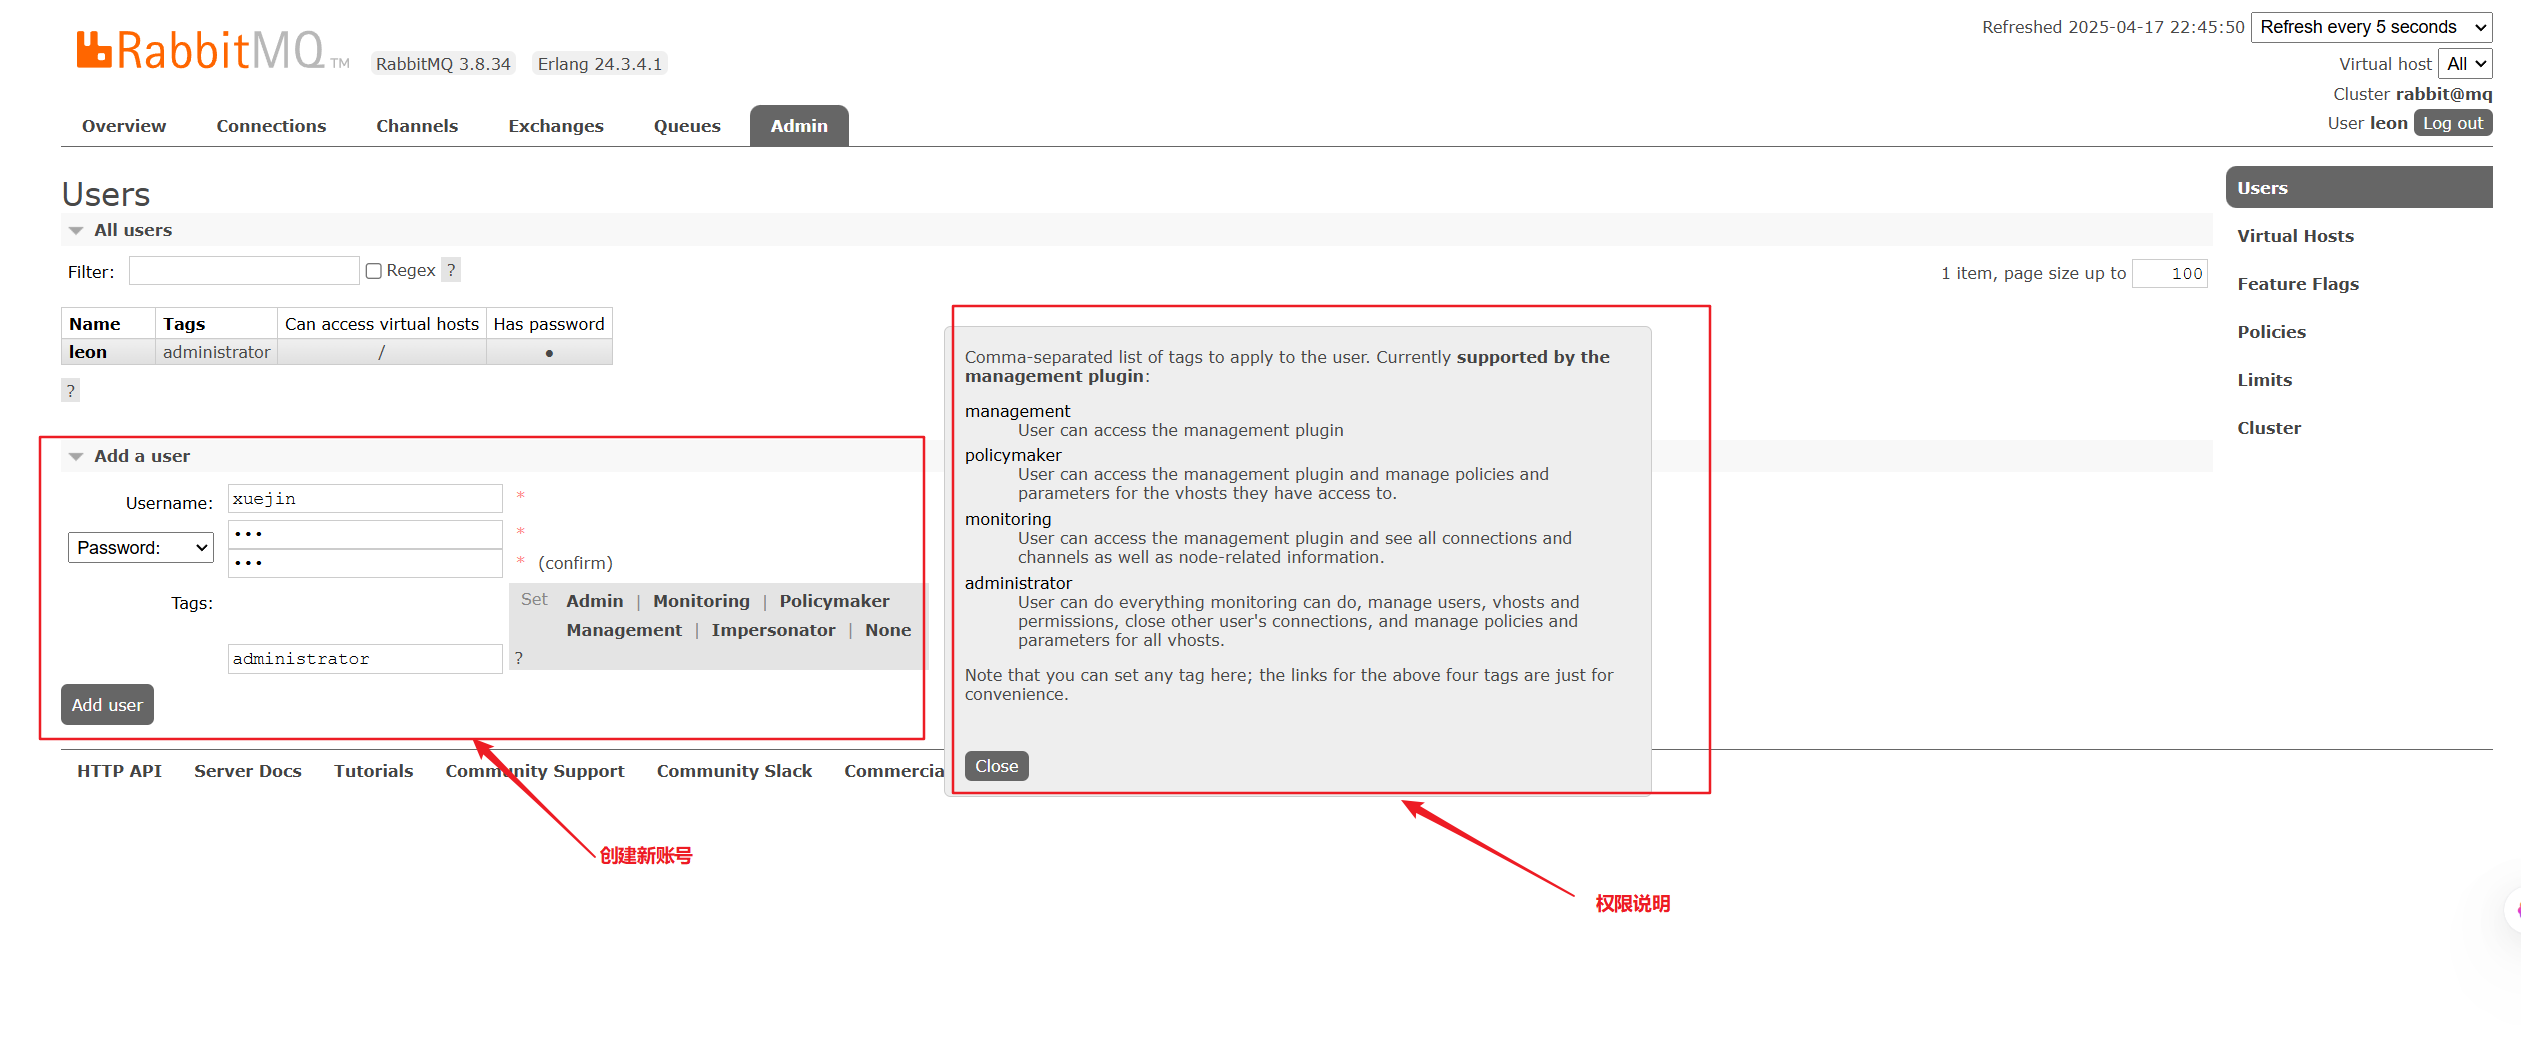Click the help icon below users table
The image size is (2521, 1049).
point(70,390)
